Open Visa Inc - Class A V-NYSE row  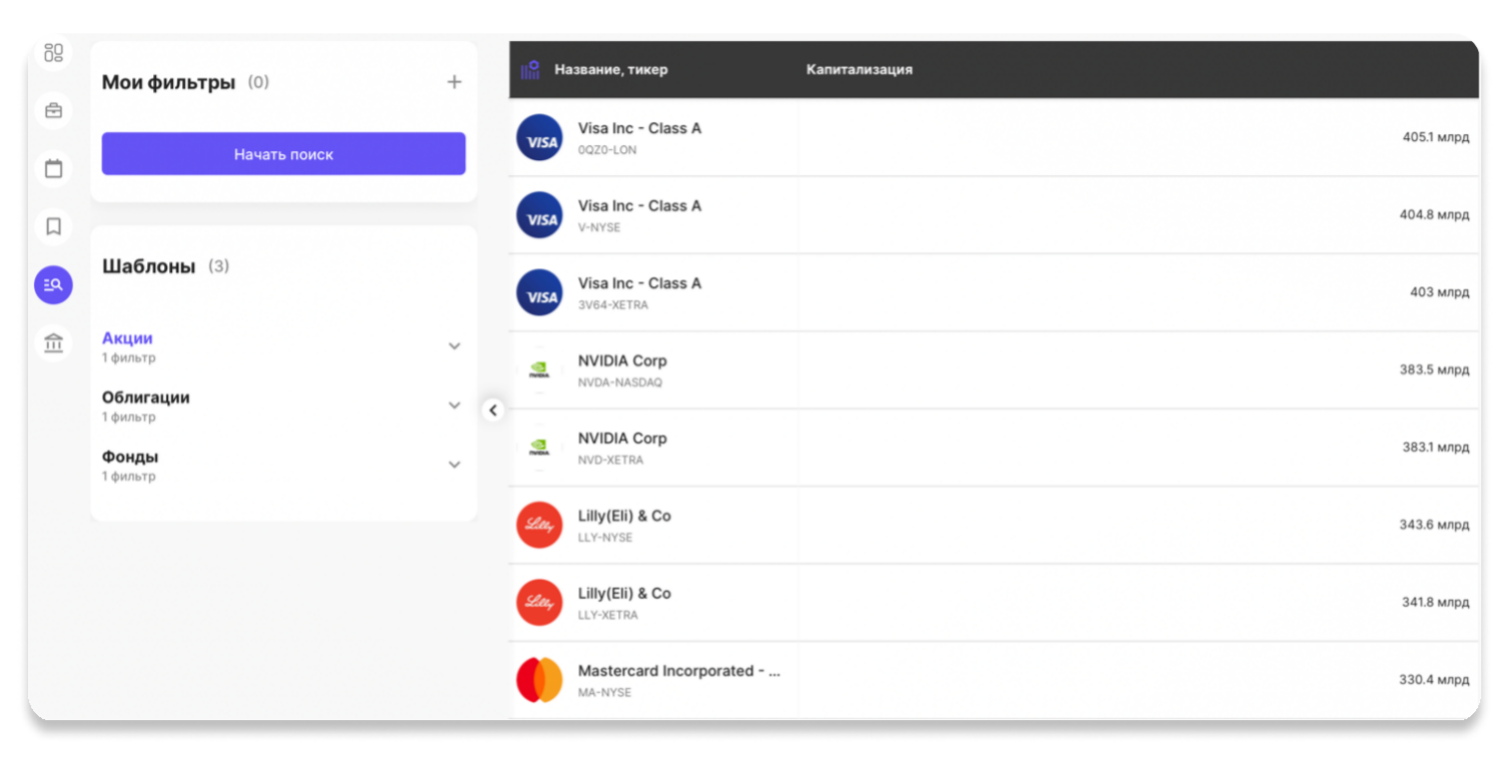point(994,215)
